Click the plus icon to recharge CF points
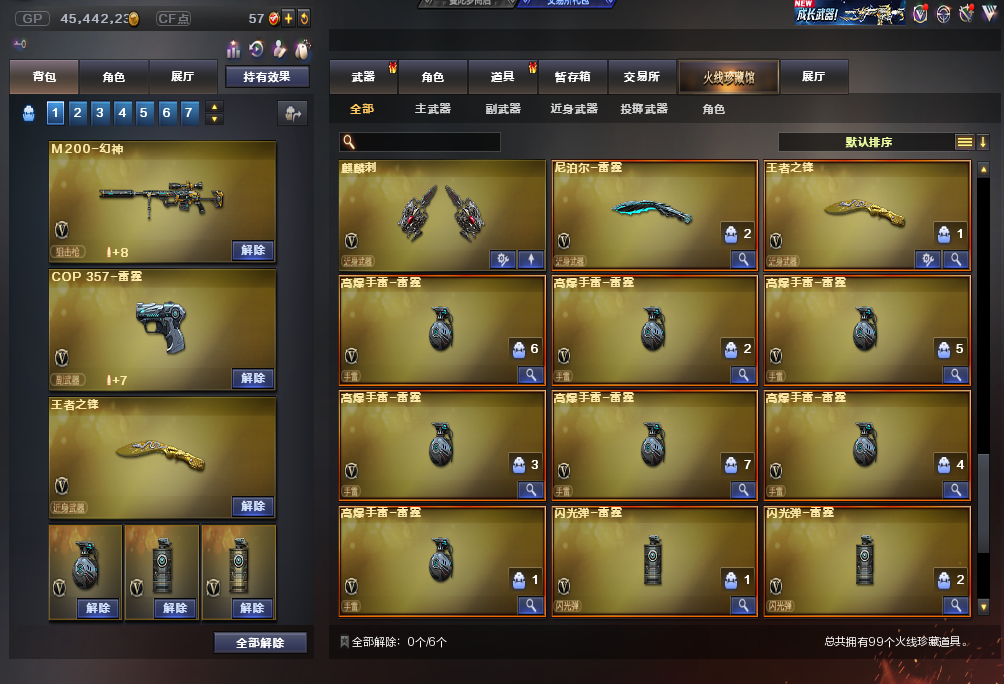 coord(289,18)
